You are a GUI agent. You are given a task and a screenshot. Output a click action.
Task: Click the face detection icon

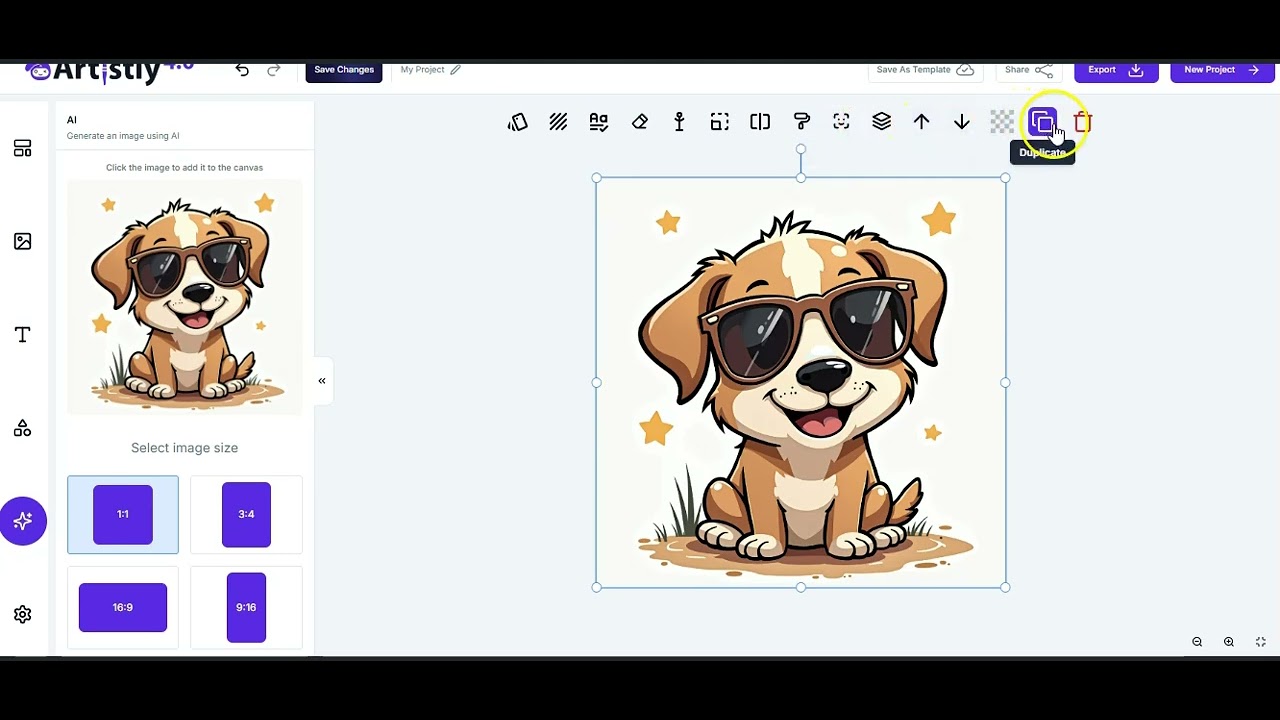tap(841, 121)
